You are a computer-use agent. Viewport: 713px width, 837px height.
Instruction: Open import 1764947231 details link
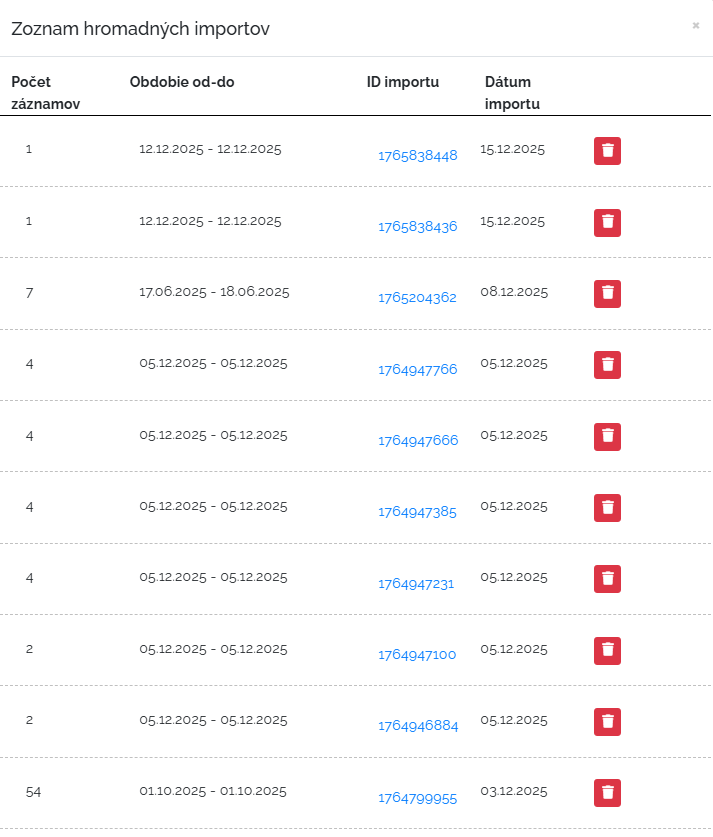pyautogui.click(x=415, y=584)
